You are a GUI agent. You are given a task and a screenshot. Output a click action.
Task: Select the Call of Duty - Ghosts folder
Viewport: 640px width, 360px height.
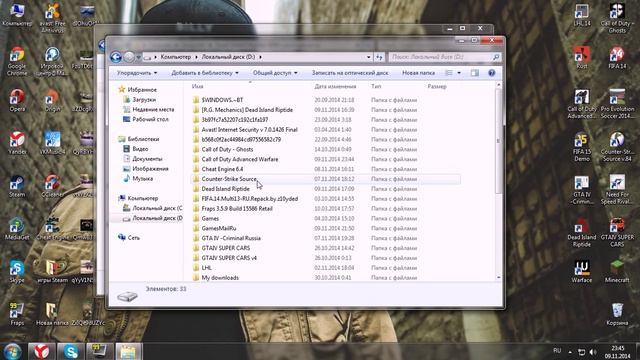227,149
